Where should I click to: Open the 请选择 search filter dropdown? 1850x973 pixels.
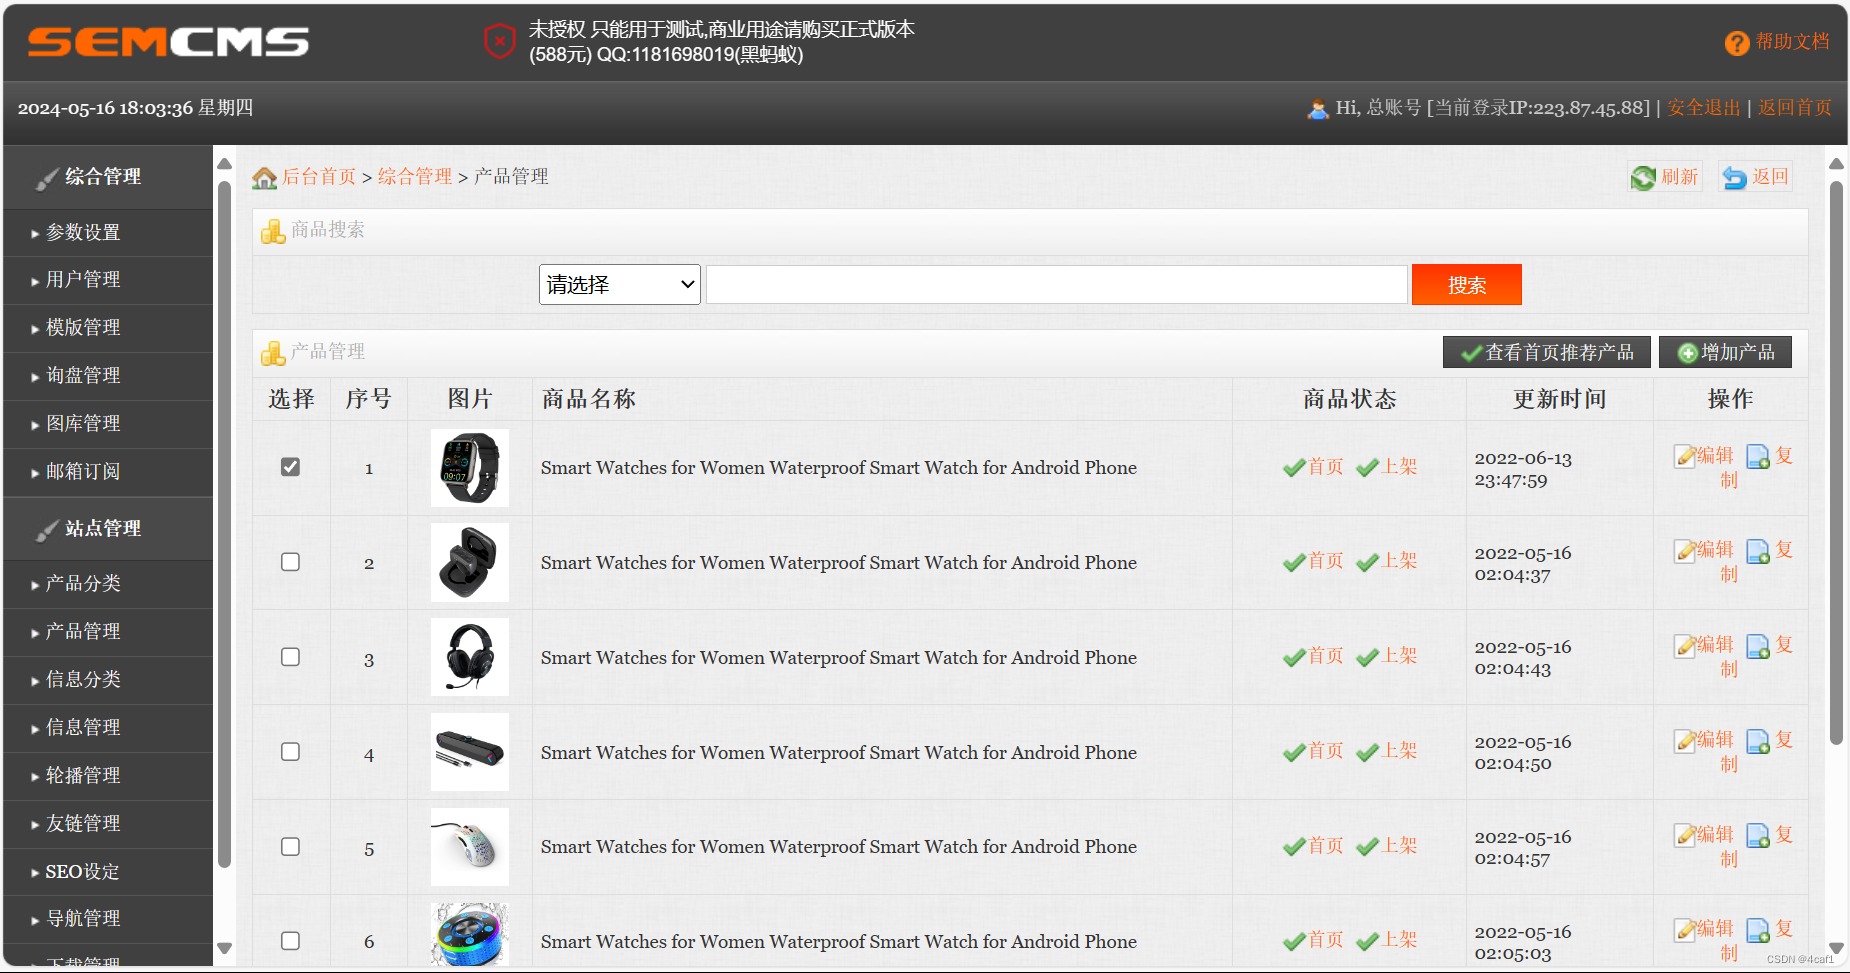point(618,284)
